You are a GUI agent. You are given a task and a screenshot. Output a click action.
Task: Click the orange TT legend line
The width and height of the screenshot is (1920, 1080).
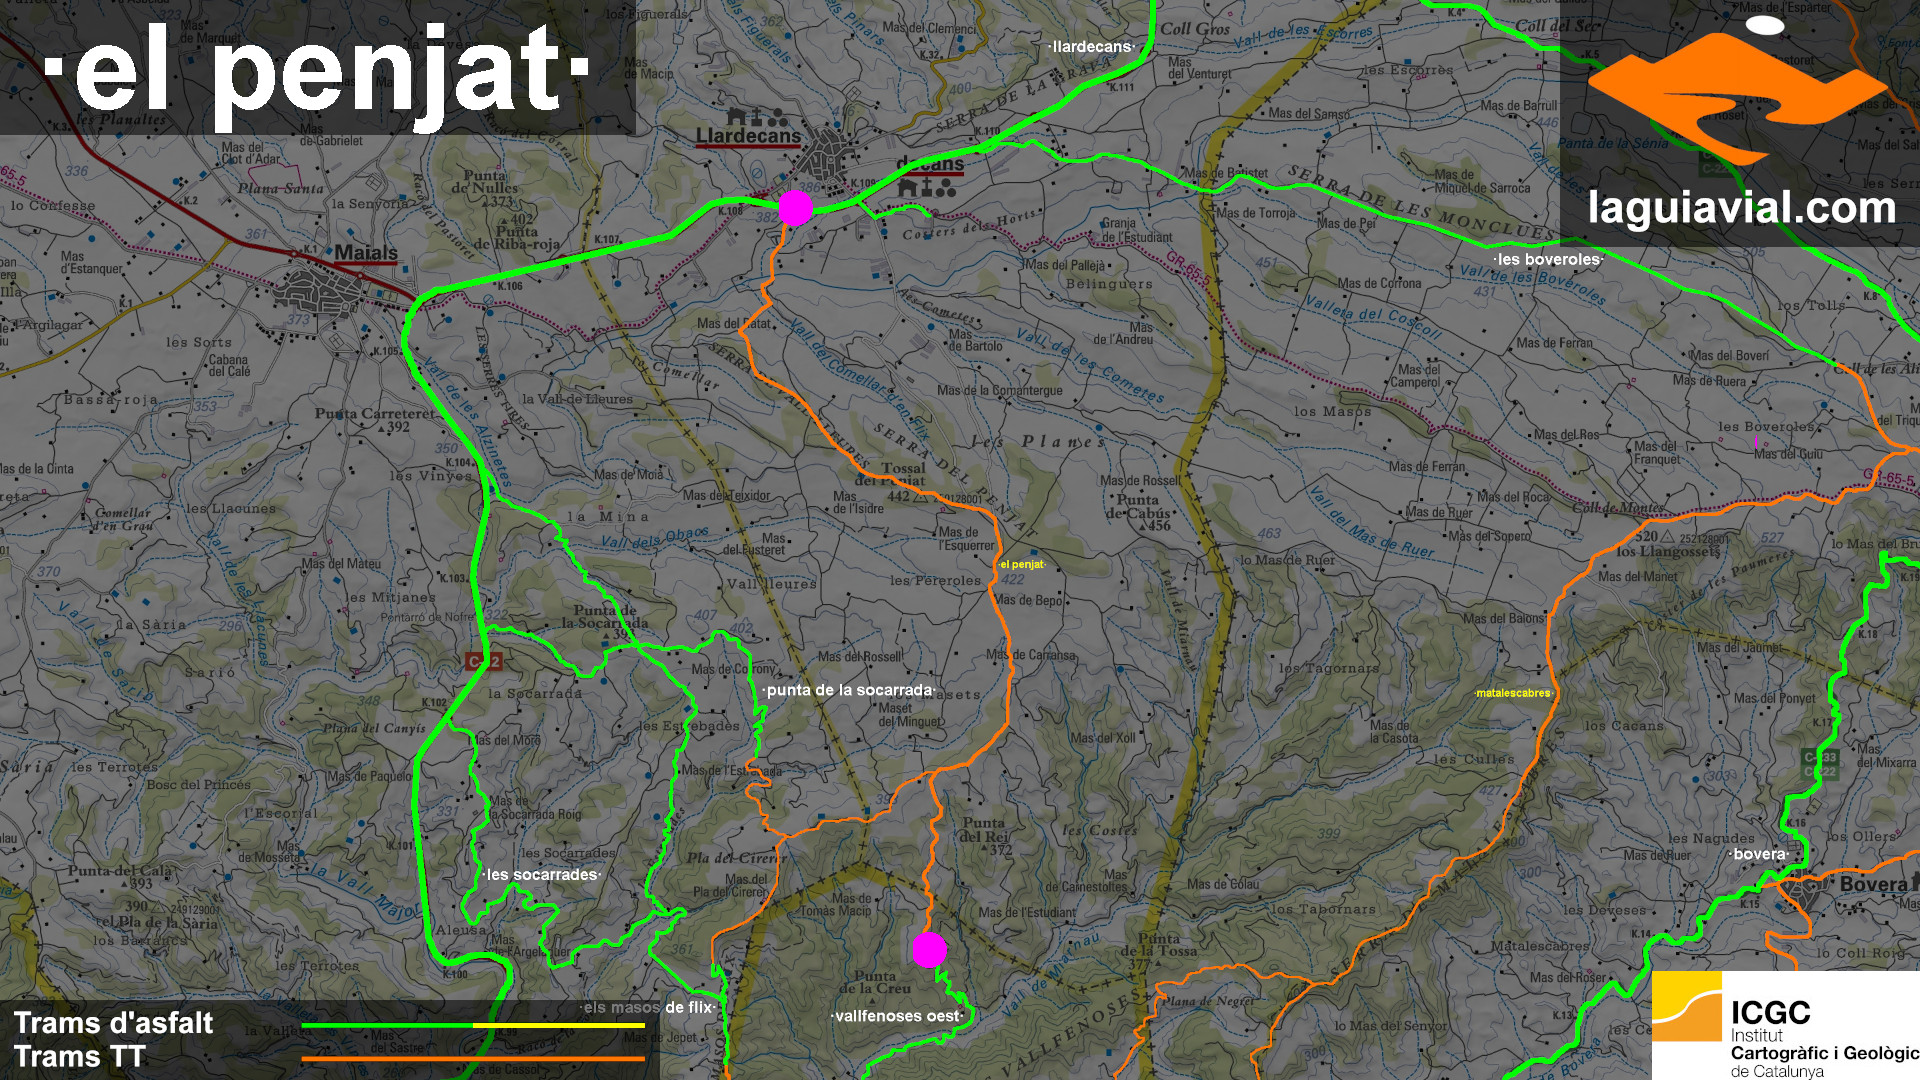472,1058
